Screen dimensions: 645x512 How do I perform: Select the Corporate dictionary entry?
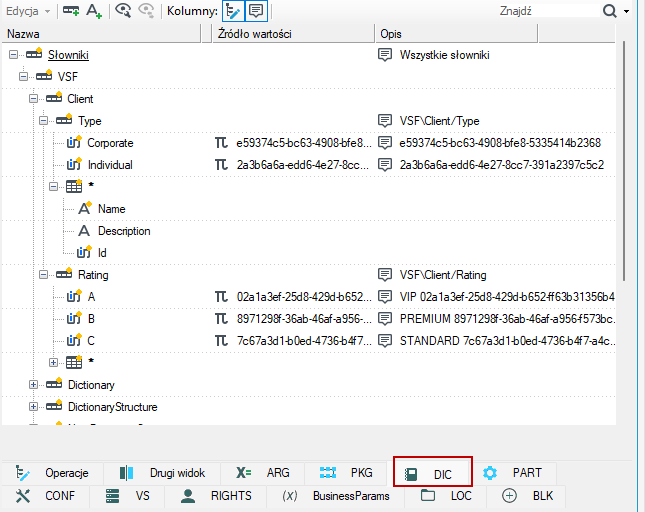(x=110, y=143)
